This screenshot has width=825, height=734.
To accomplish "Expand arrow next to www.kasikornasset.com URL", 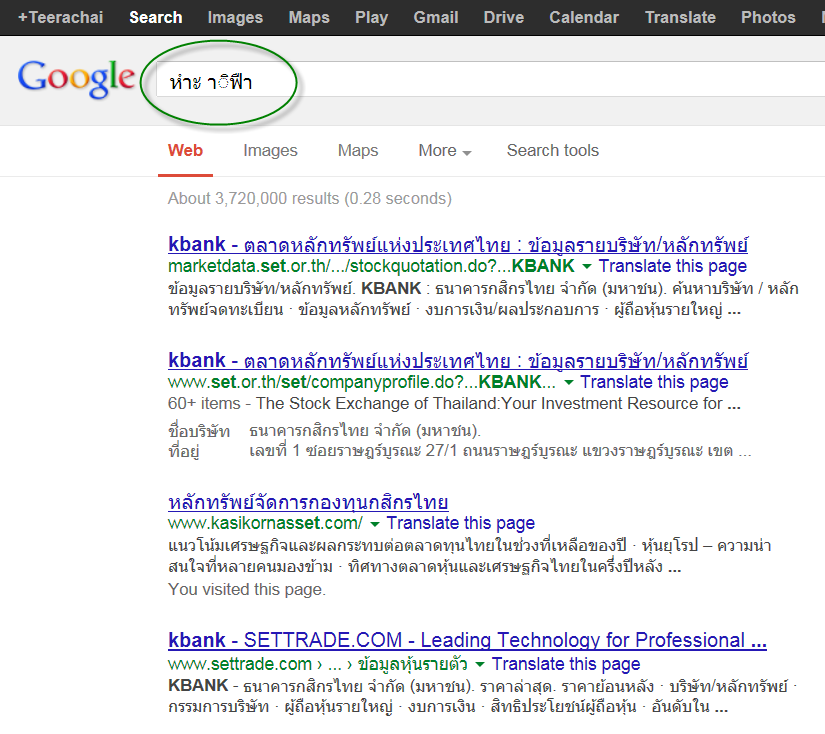I will click(x=375, y=524).
